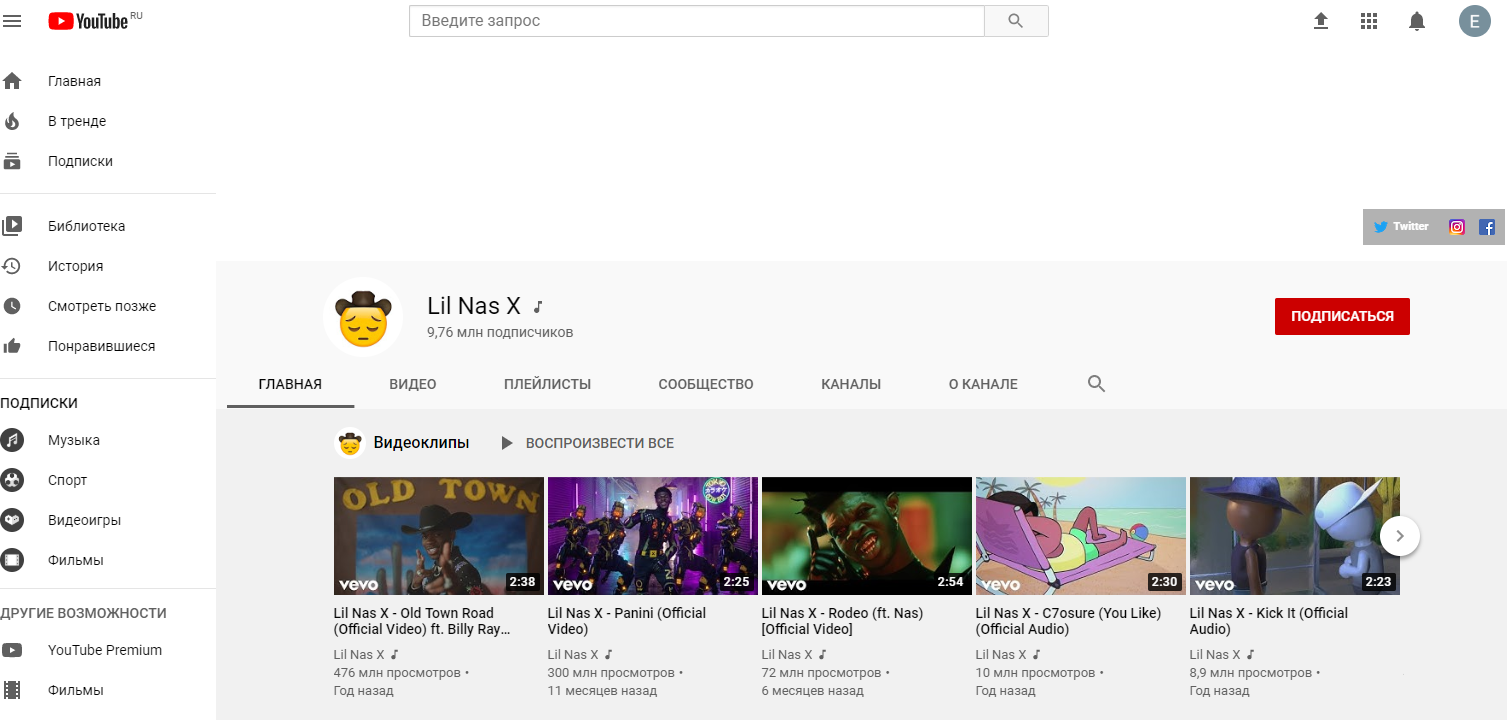Click the search magnifier button
The width and height of the screenshot is (1507, 720).
click(1016, 21)
